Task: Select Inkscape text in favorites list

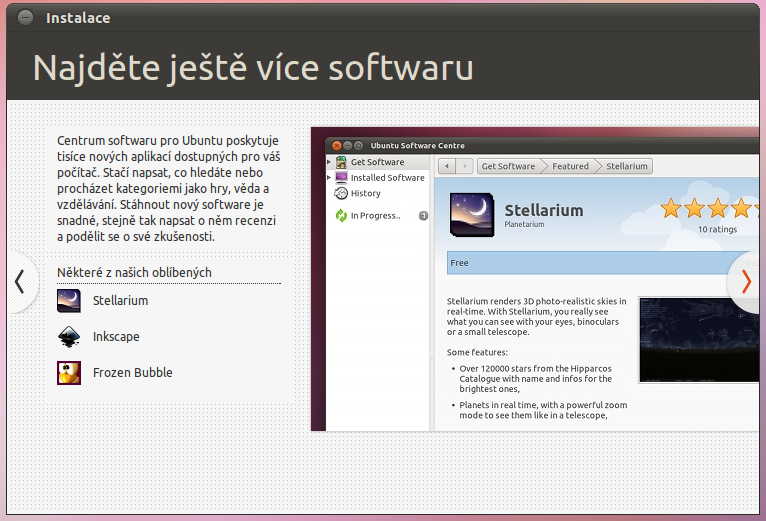Action: click(x=116, y=337)
